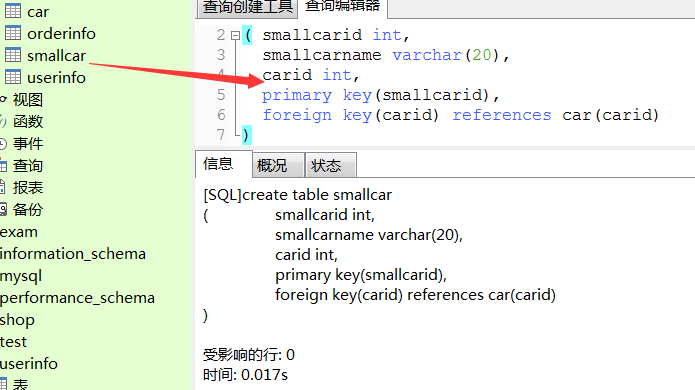Image resolution: width=695 pixels, height=390 pixels.
Task: Select the orderinfo table icon
Action: (12, 33)
